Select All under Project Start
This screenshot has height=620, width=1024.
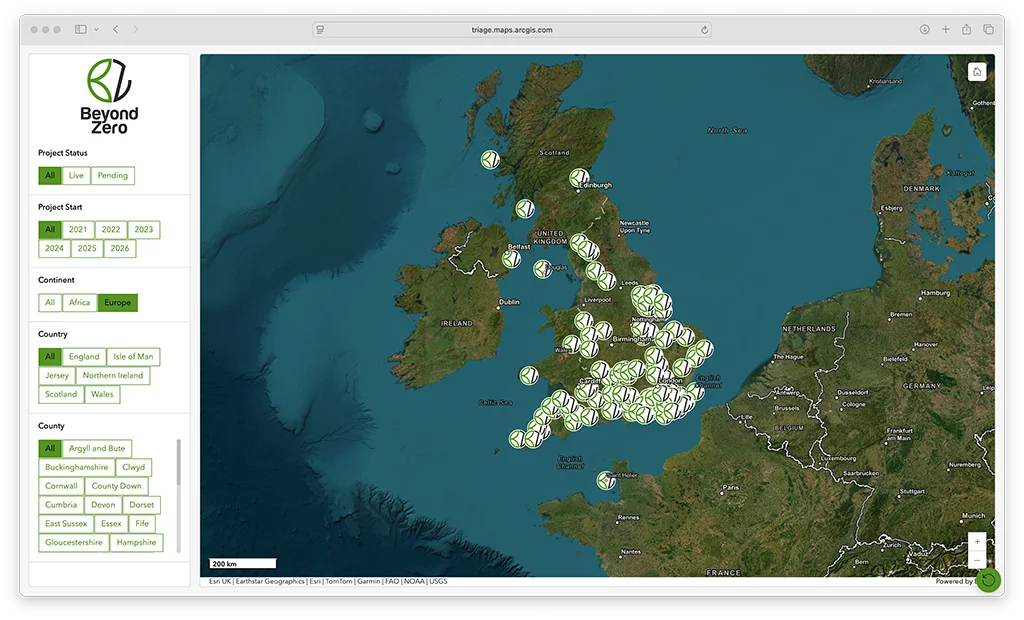[50, 229]
